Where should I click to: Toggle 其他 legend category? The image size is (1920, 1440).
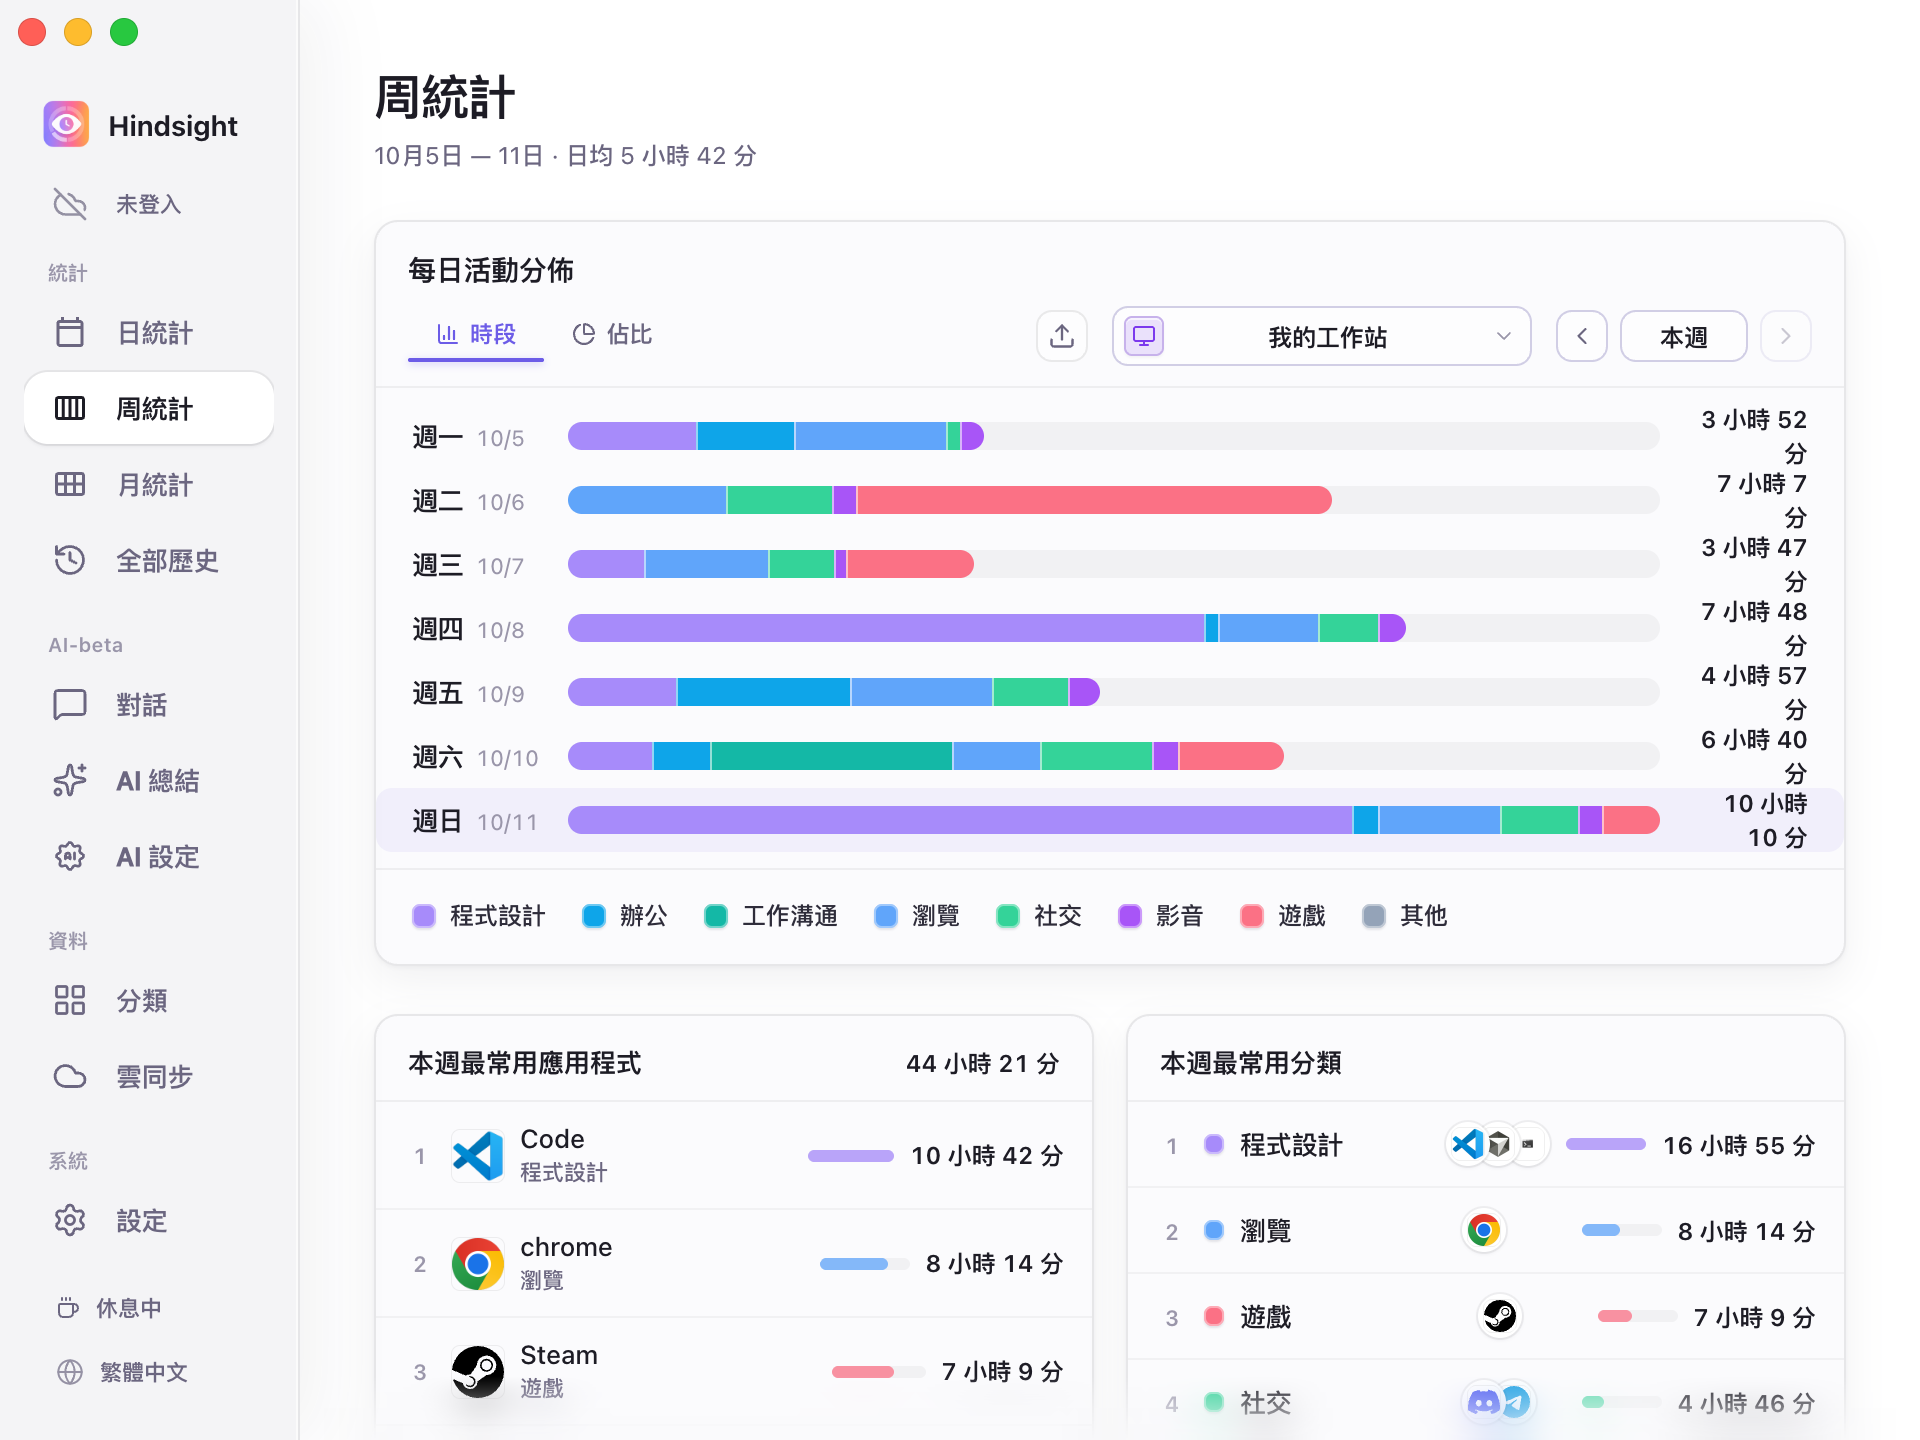1405,916
